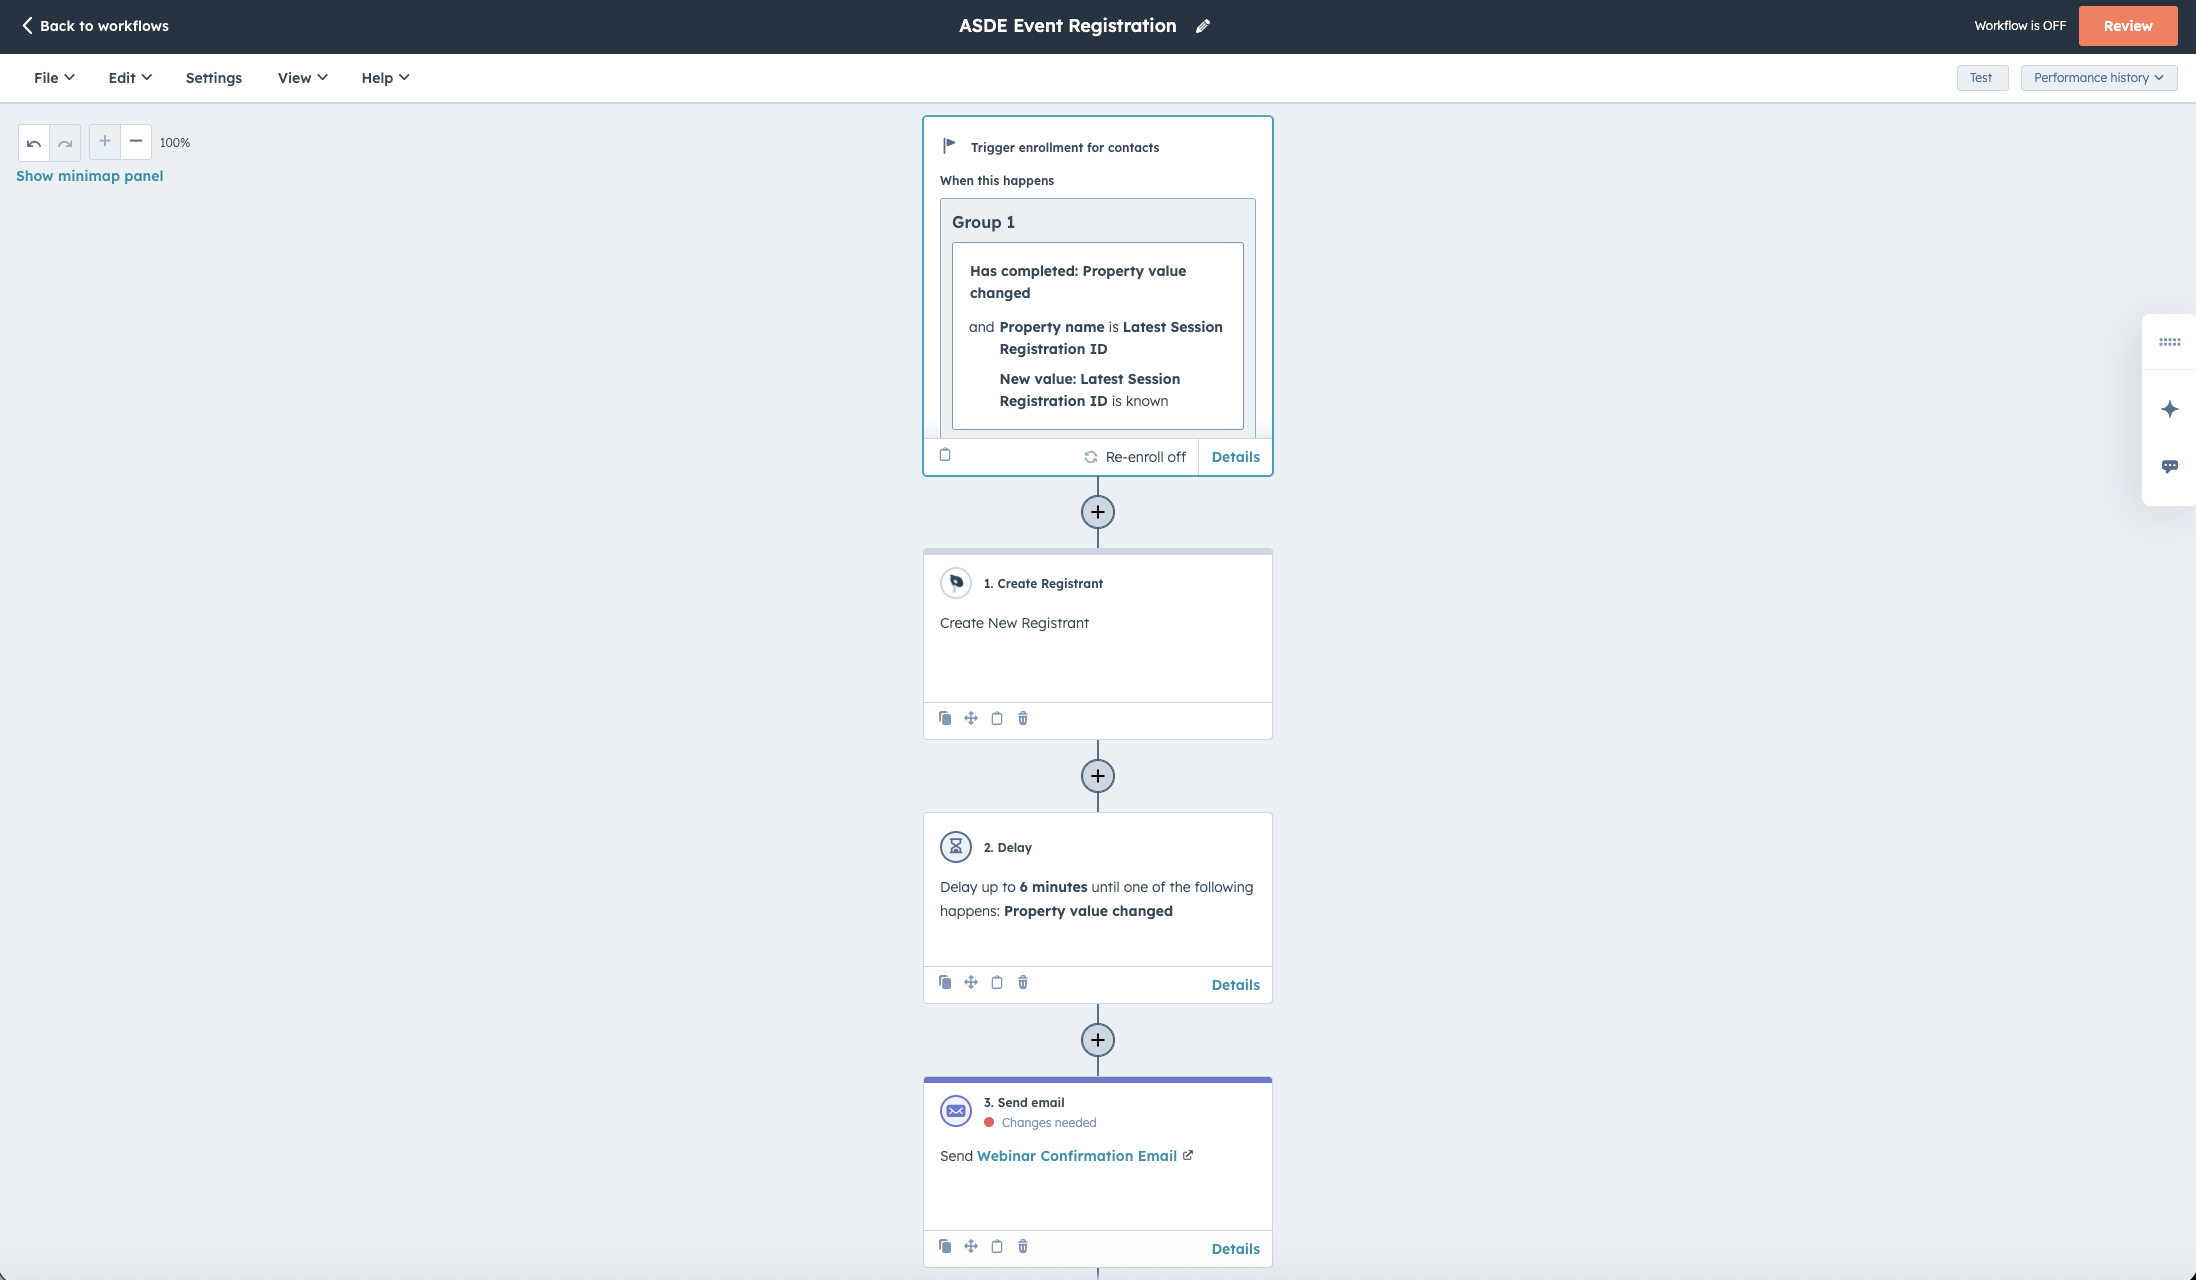Click clipboard icon on Send email card

pyautogui.click(x=997, y=1246)
